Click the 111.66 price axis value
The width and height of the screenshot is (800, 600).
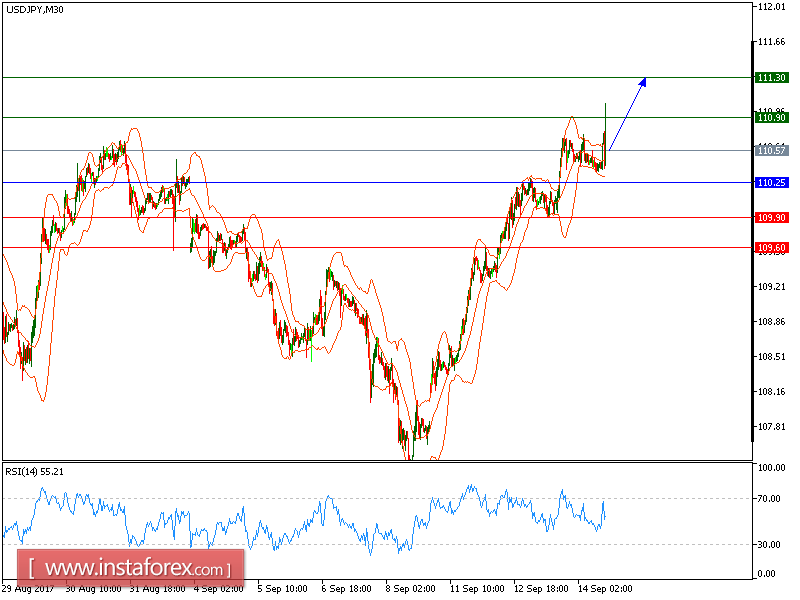point(770,42)
